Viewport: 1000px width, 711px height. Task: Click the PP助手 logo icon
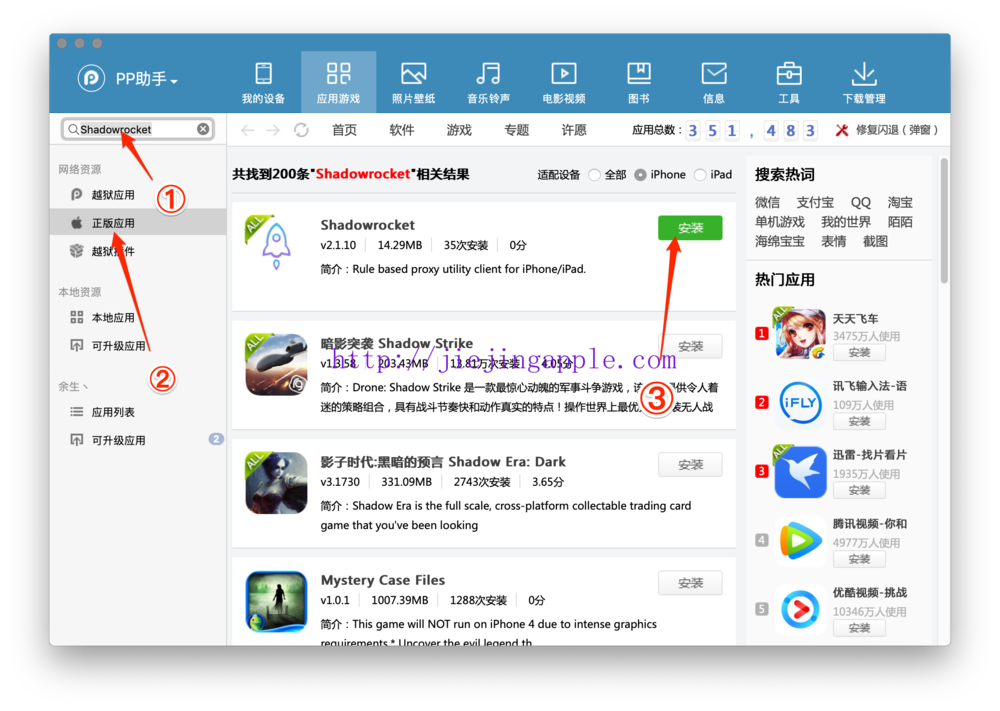tap(91, 78)
